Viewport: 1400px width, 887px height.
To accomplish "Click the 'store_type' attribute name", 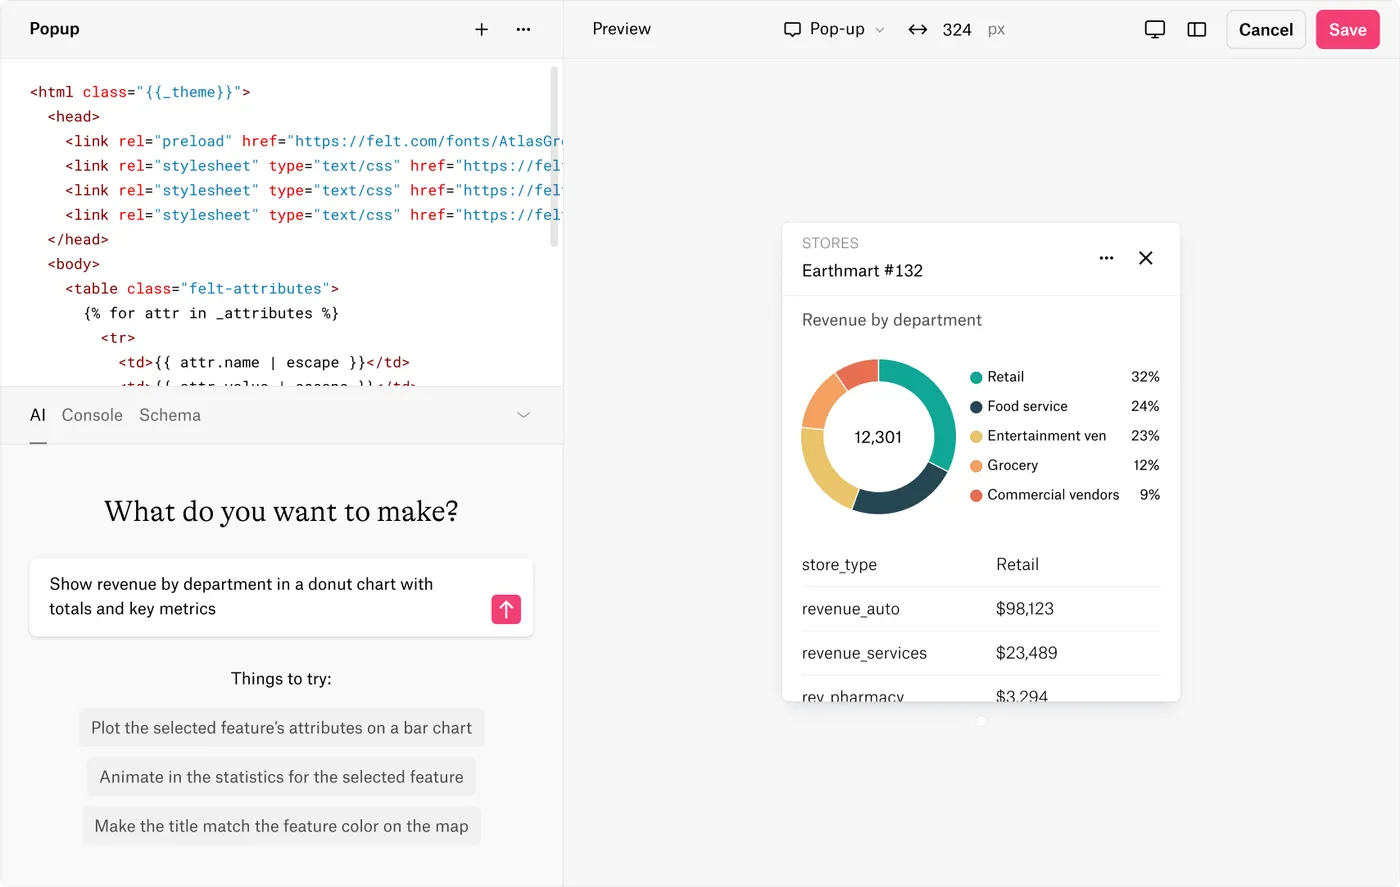I will (x=839, y=565).
